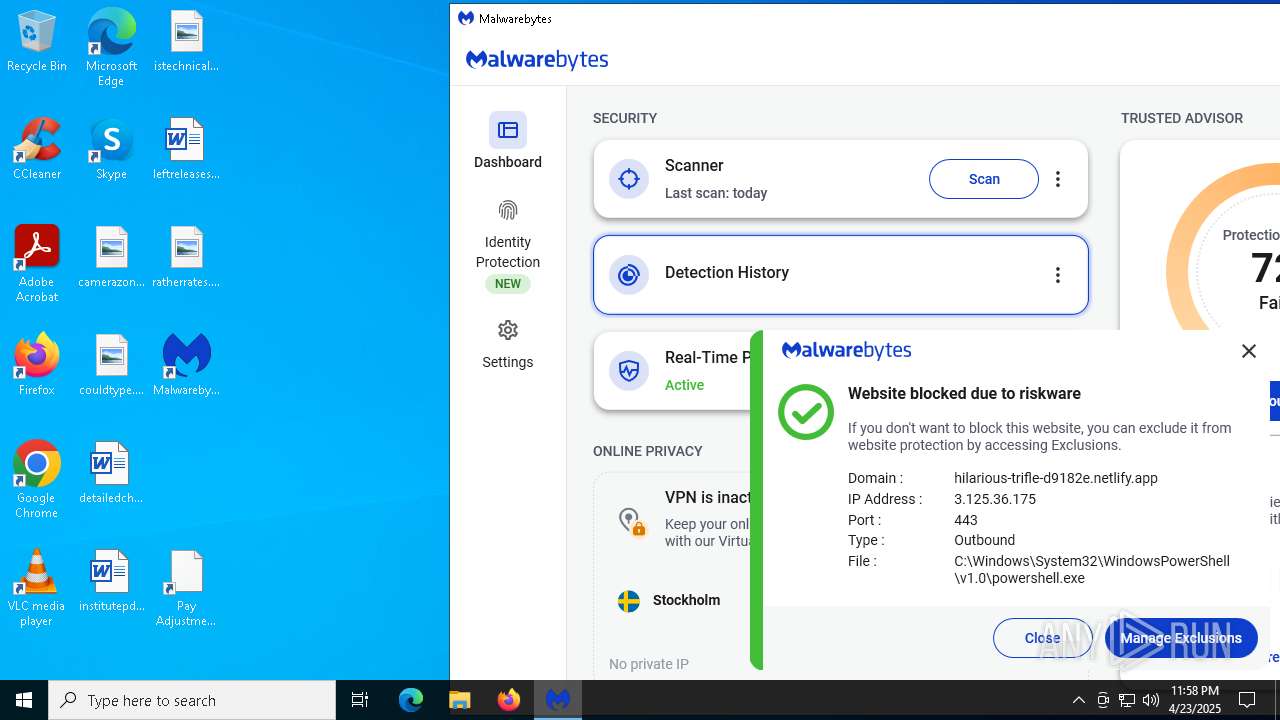Click the blocked domain hilarious-trifle-d9182e.netlify.app
This screenshot has height=720, width=1280.
[x=1056, y=478]
